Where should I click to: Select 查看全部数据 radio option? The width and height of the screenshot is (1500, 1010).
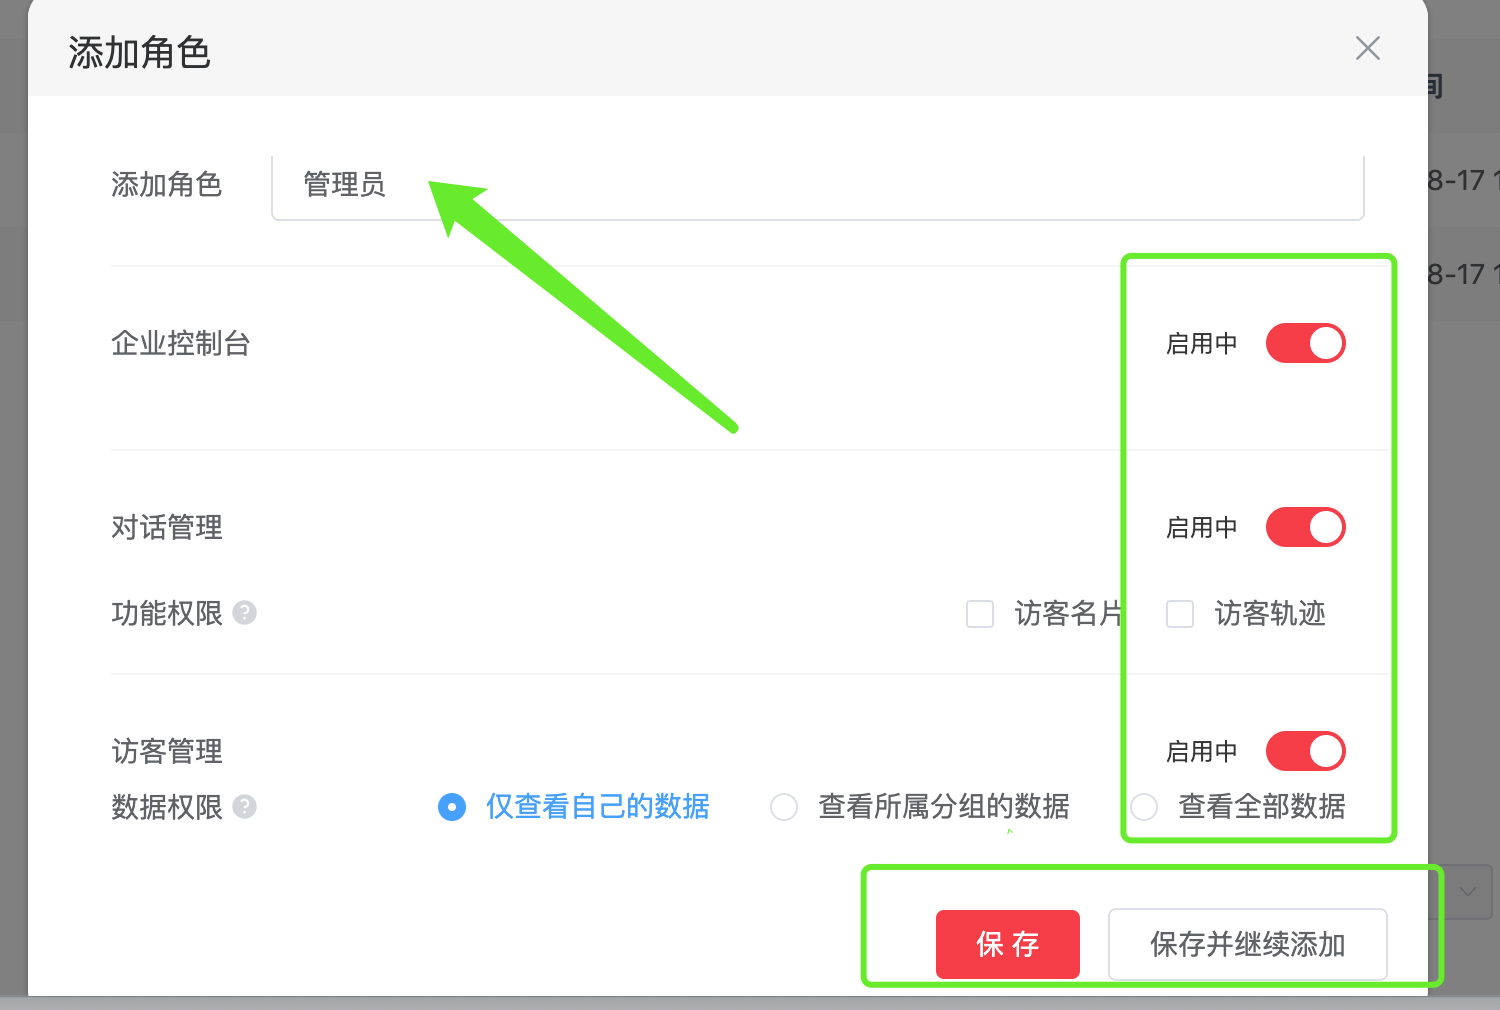coord(1144,806)
